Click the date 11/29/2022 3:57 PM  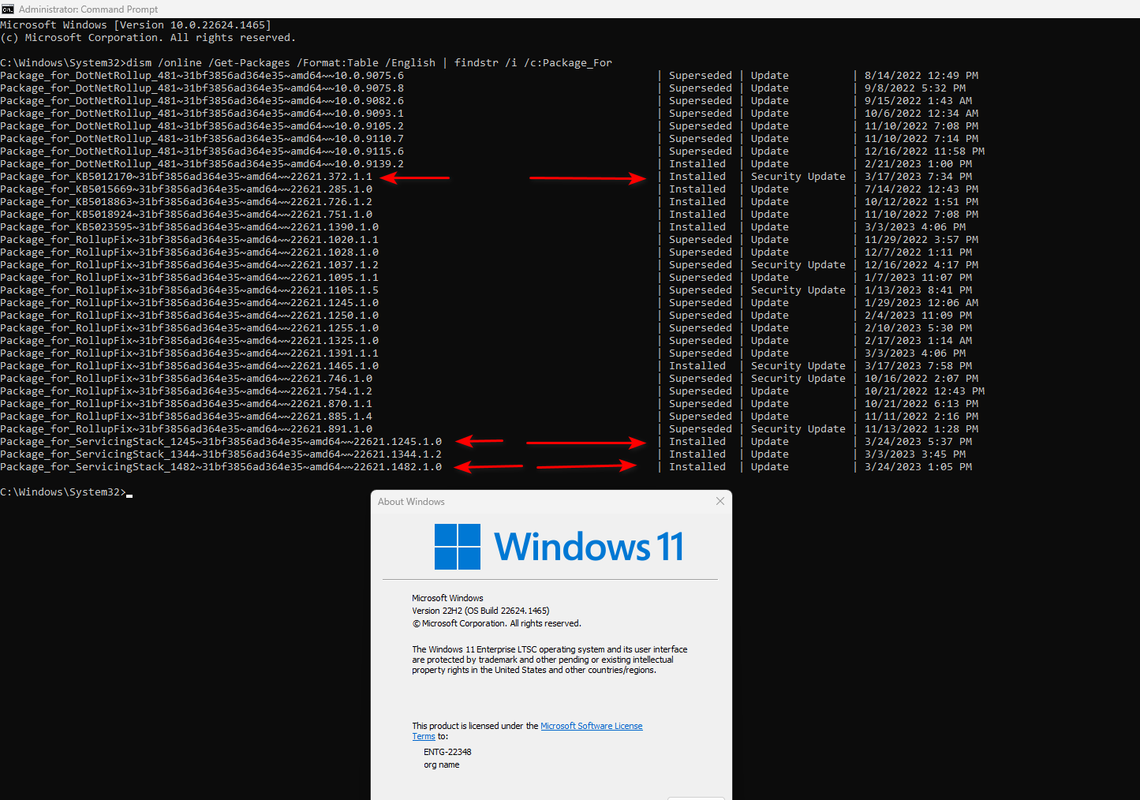[x=921, y=240]
